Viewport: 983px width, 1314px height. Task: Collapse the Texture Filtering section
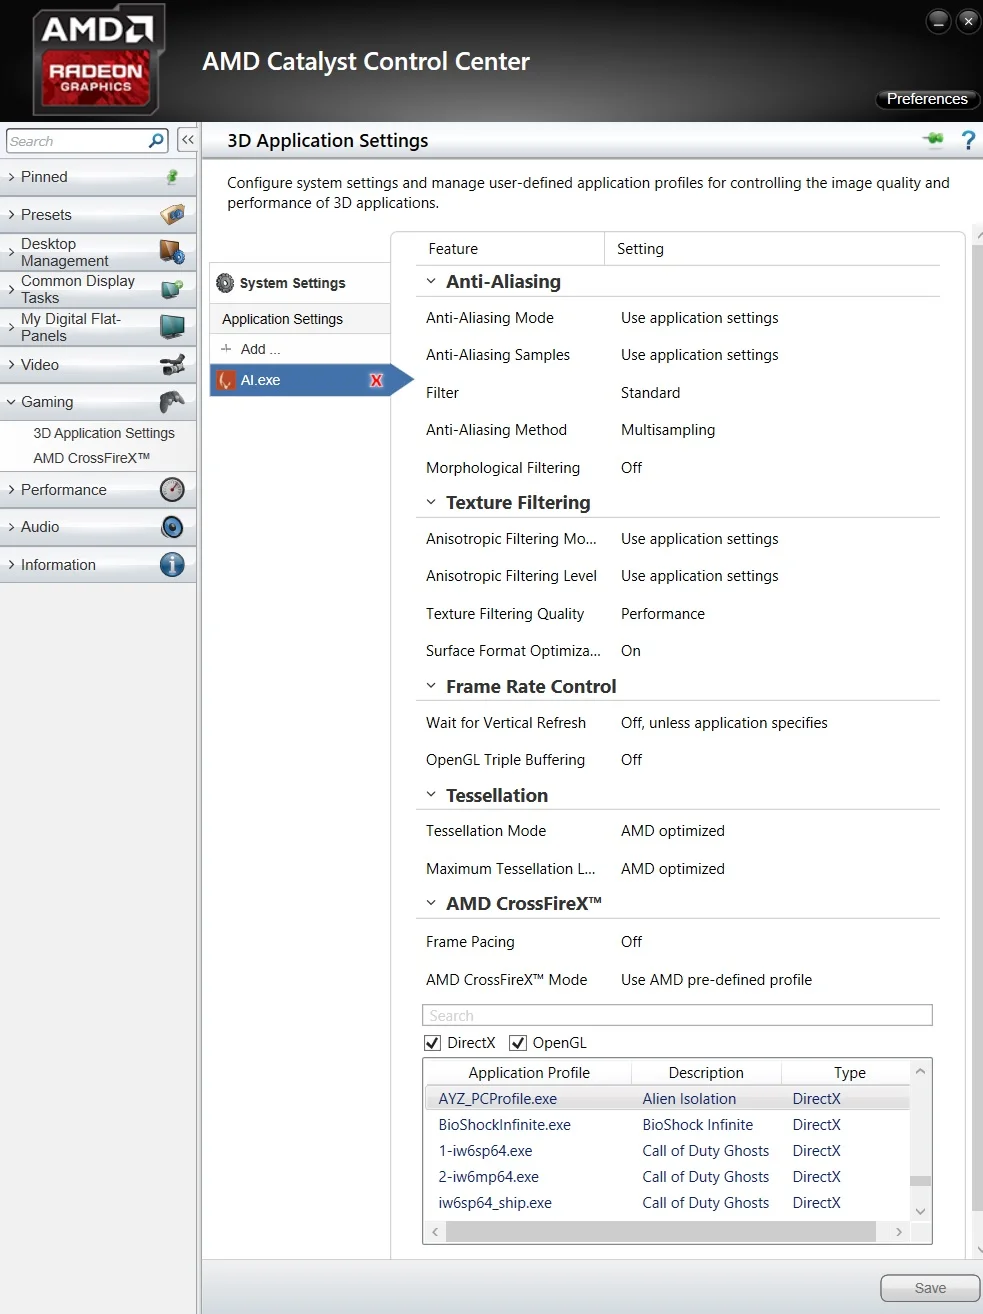[431, 502]
